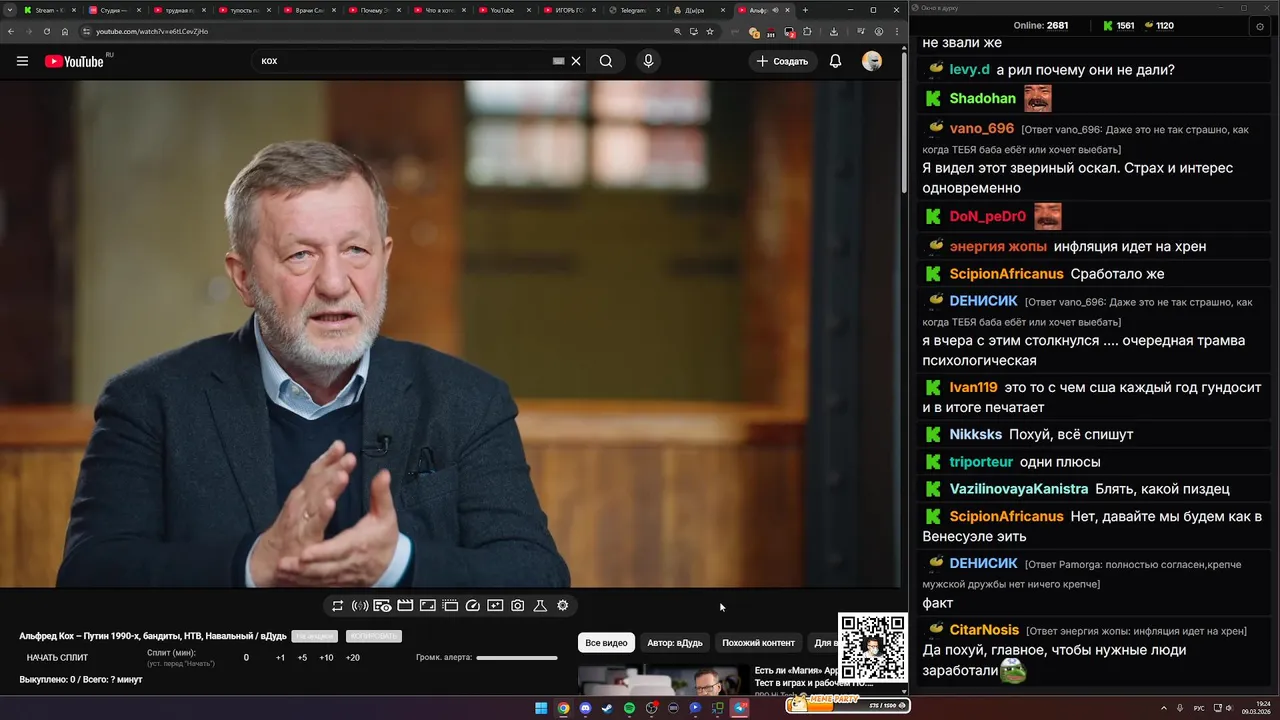Open the recommended video thumbnail below chips
The height and width of the screenshot is (720, 1280).
(664, 680)
